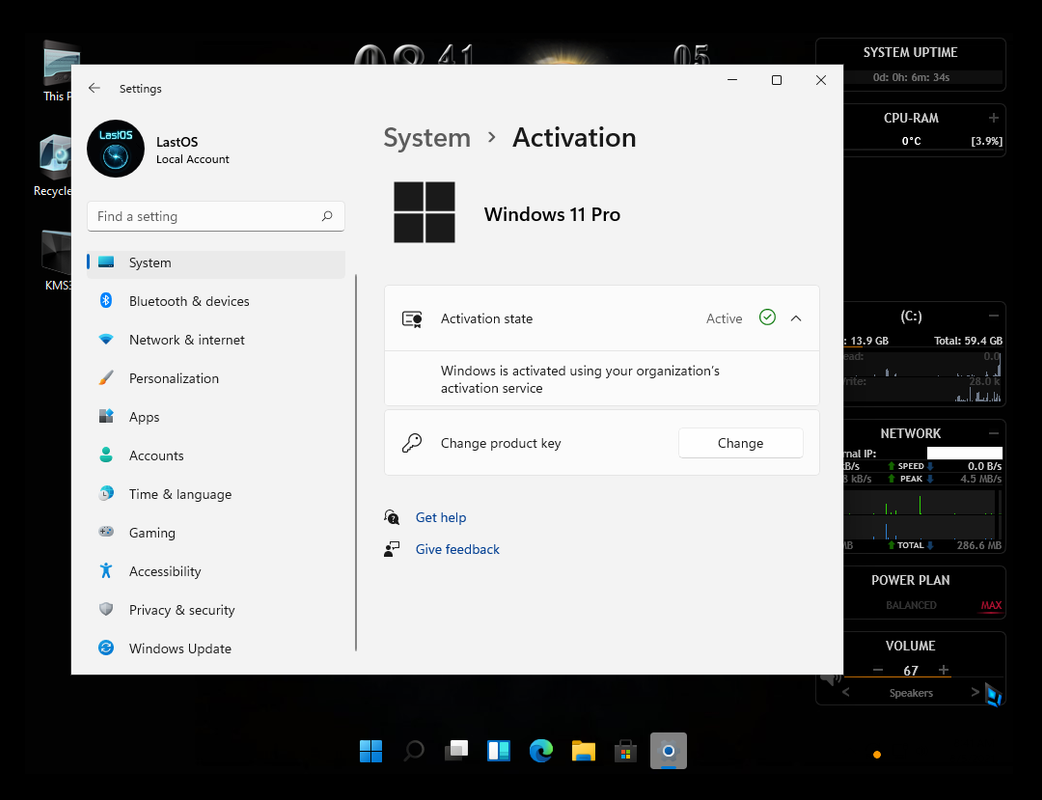This screenshot has height=800, width=1042.
Task: Click the Get help chat icon
Action: point(391,517)
